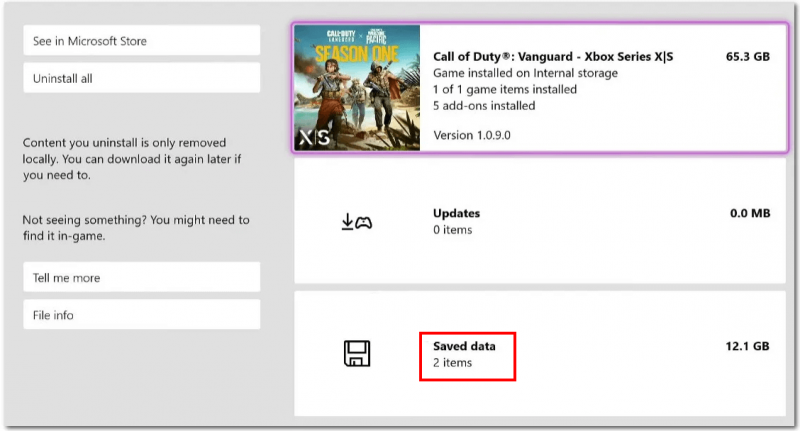Viewport: 800px width, 431px height.
Task: Open the Saved data label
Action: 464,346
